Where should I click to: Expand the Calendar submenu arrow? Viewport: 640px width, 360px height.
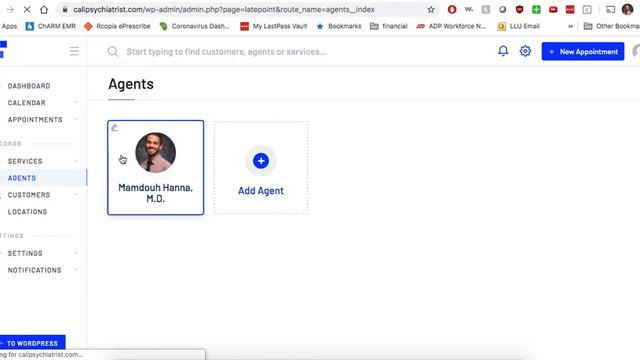point(76,102)
